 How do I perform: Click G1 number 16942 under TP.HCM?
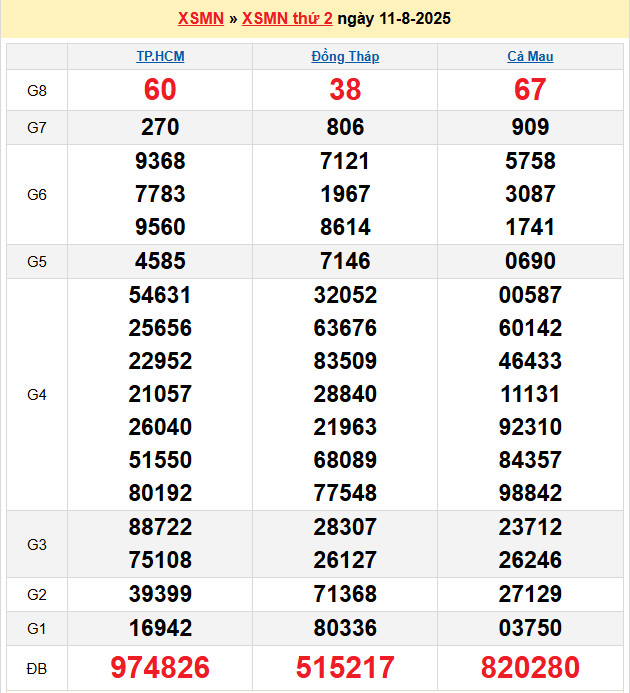[160, 628]
